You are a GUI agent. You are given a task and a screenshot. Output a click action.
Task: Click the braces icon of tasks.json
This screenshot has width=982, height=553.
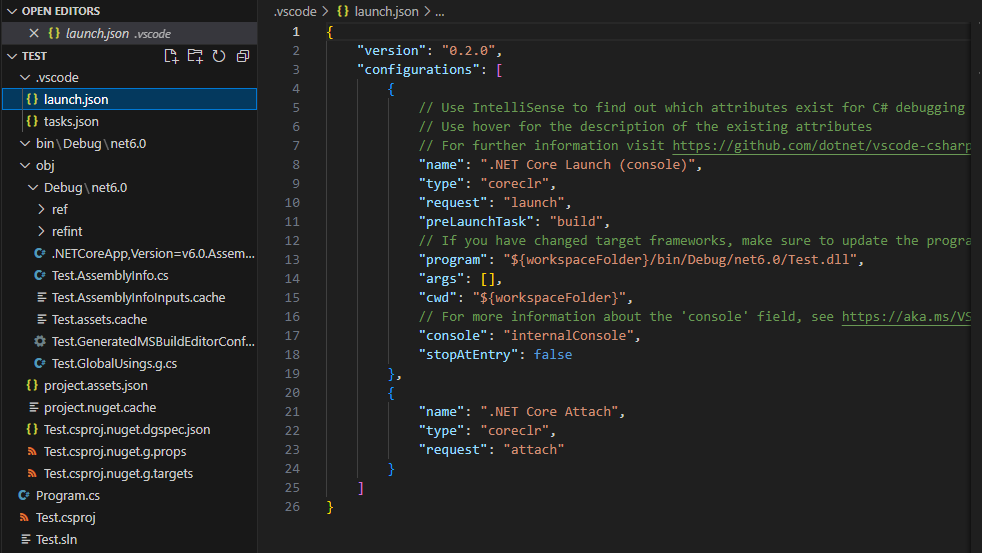(32, 121)
